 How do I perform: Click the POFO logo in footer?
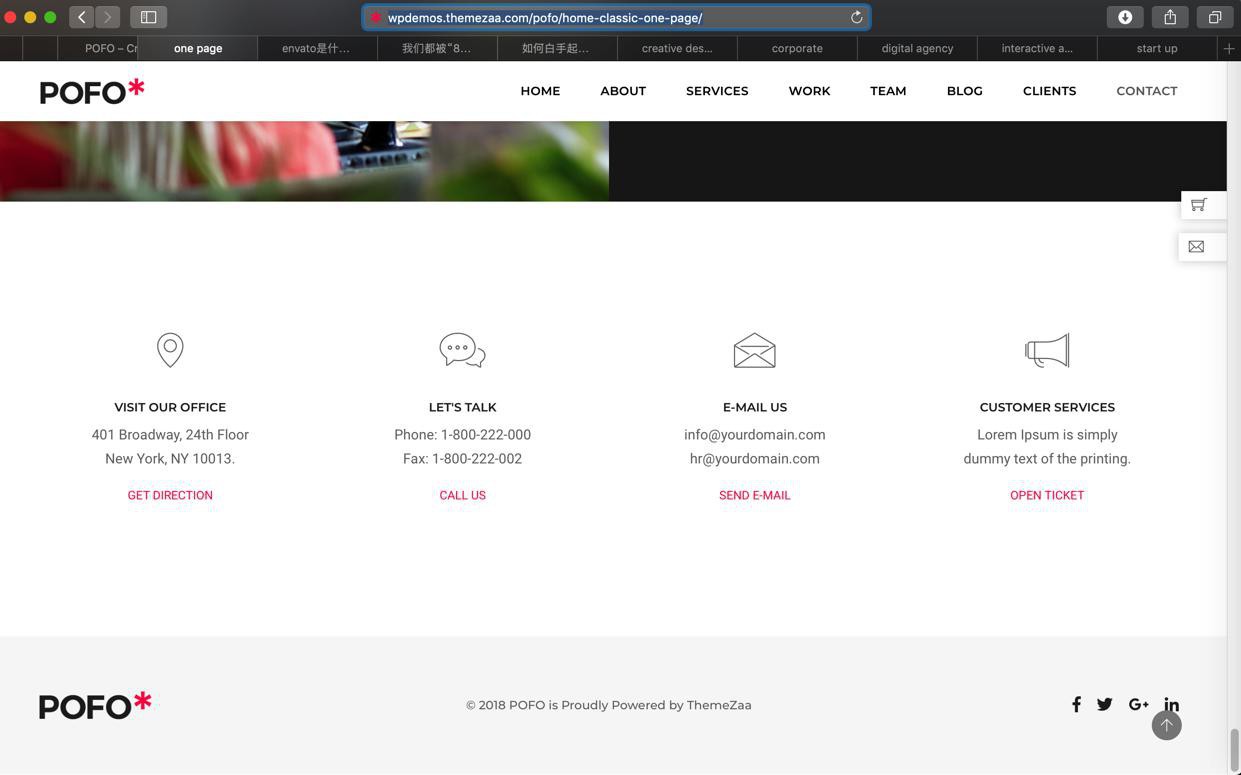pos(95,705)
